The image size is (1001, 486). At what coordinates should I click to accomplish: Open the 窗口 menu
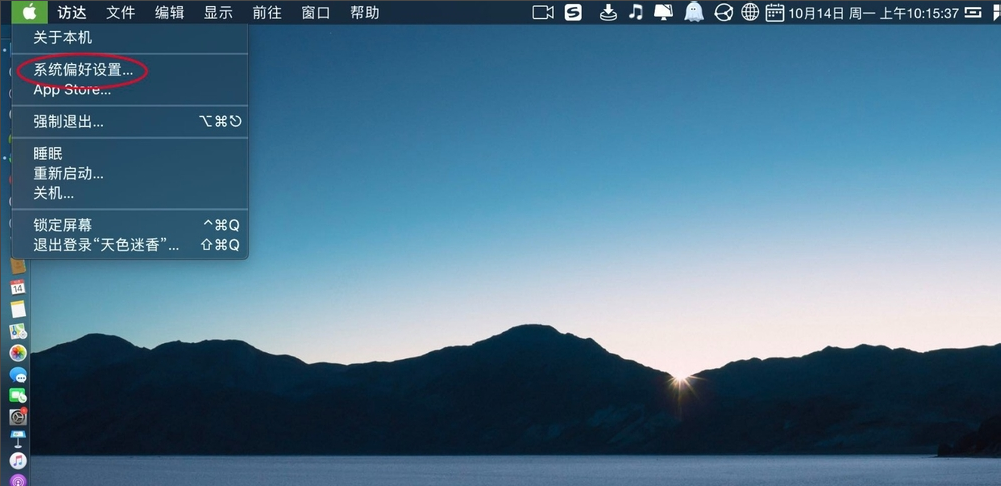316,13
